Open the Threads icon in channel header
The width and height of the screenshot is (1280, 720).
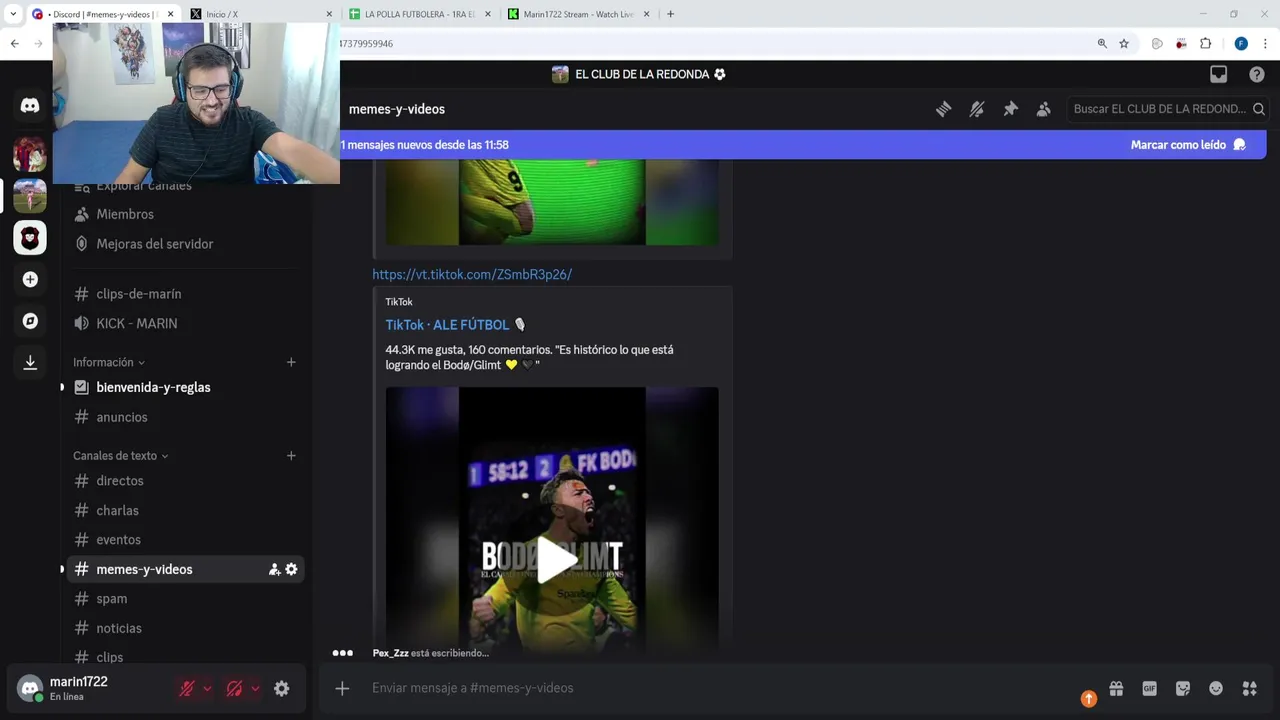tap(943, 109)
